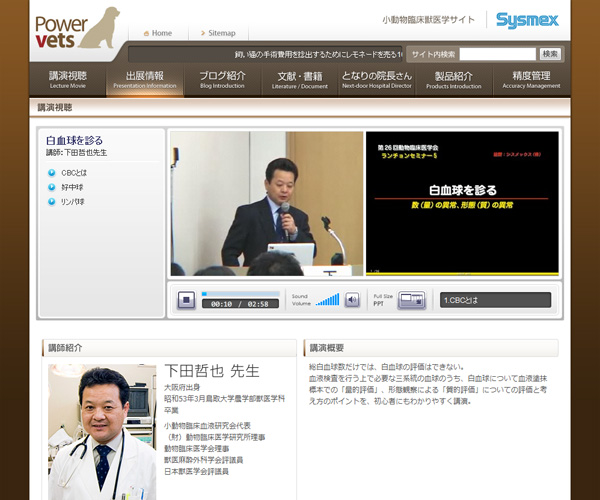600x500 pixels.
Task: Click the site search input field
Action: pos(497,54)
